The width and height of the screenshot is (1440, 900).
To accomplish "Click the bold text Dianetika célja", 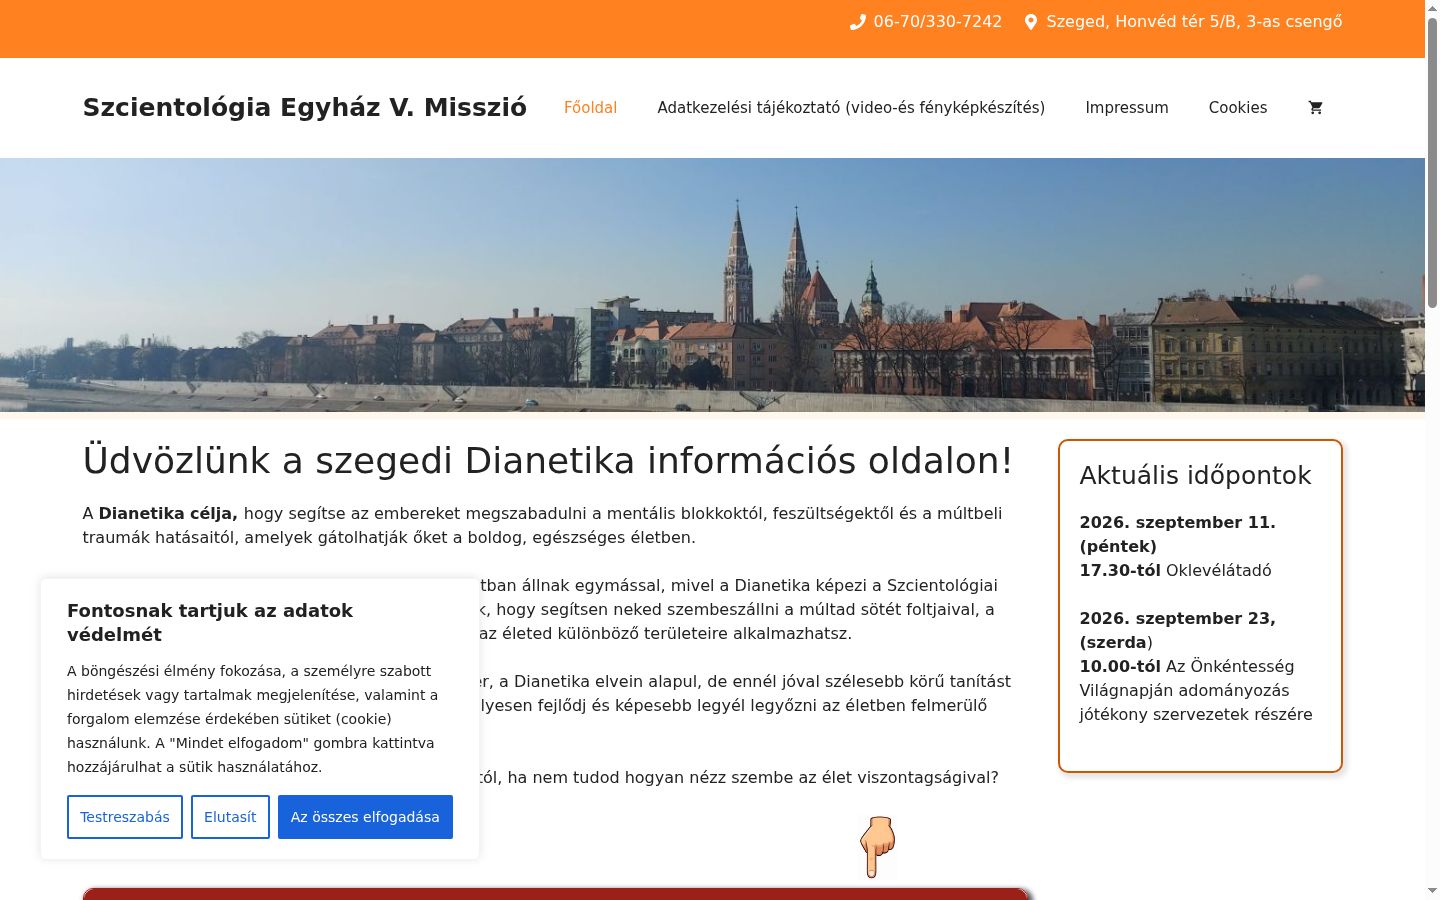I will [x=167, y=514].
